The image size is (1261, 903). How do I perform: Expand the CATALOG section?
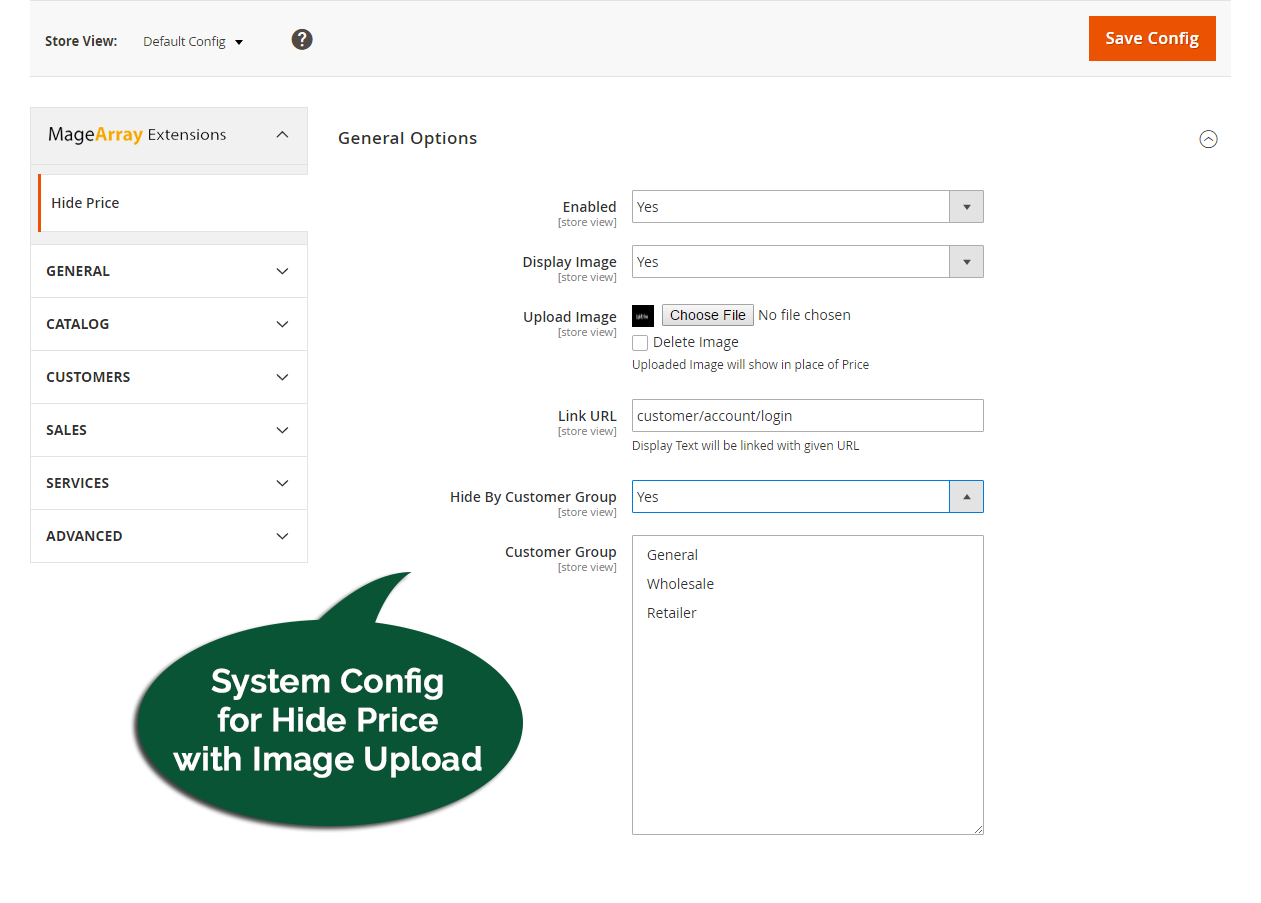click(168, 323)
